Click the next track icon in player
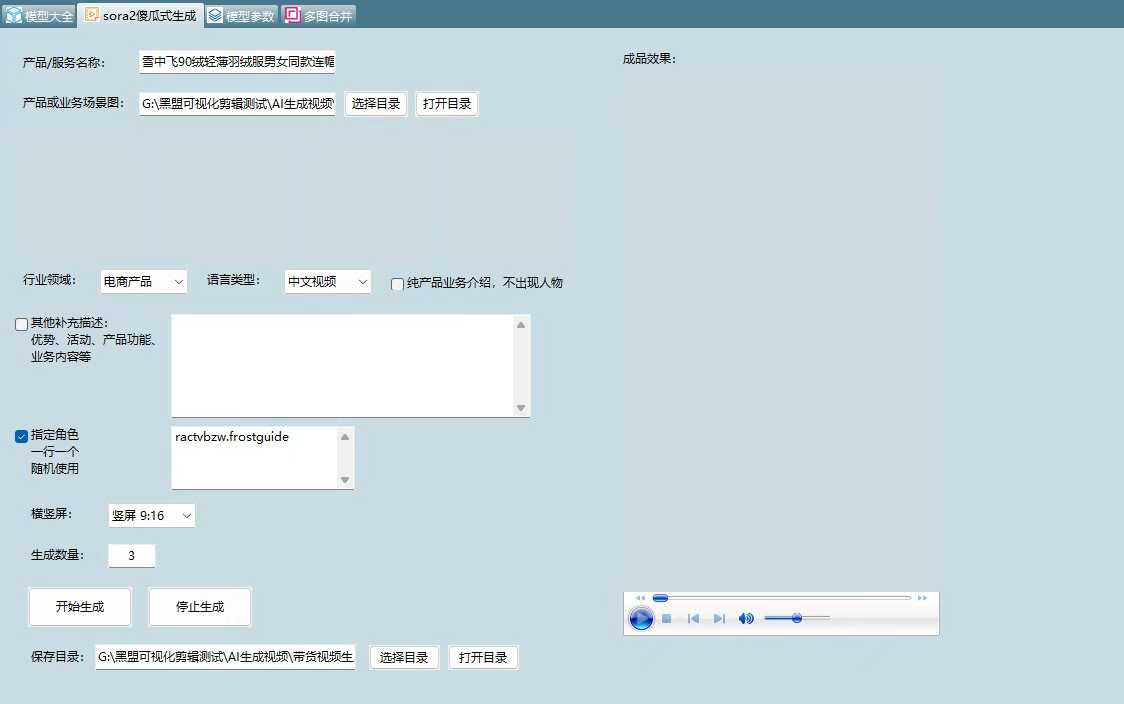The height and width of the screenshot is (704, 1124). (x=718, y=618)
